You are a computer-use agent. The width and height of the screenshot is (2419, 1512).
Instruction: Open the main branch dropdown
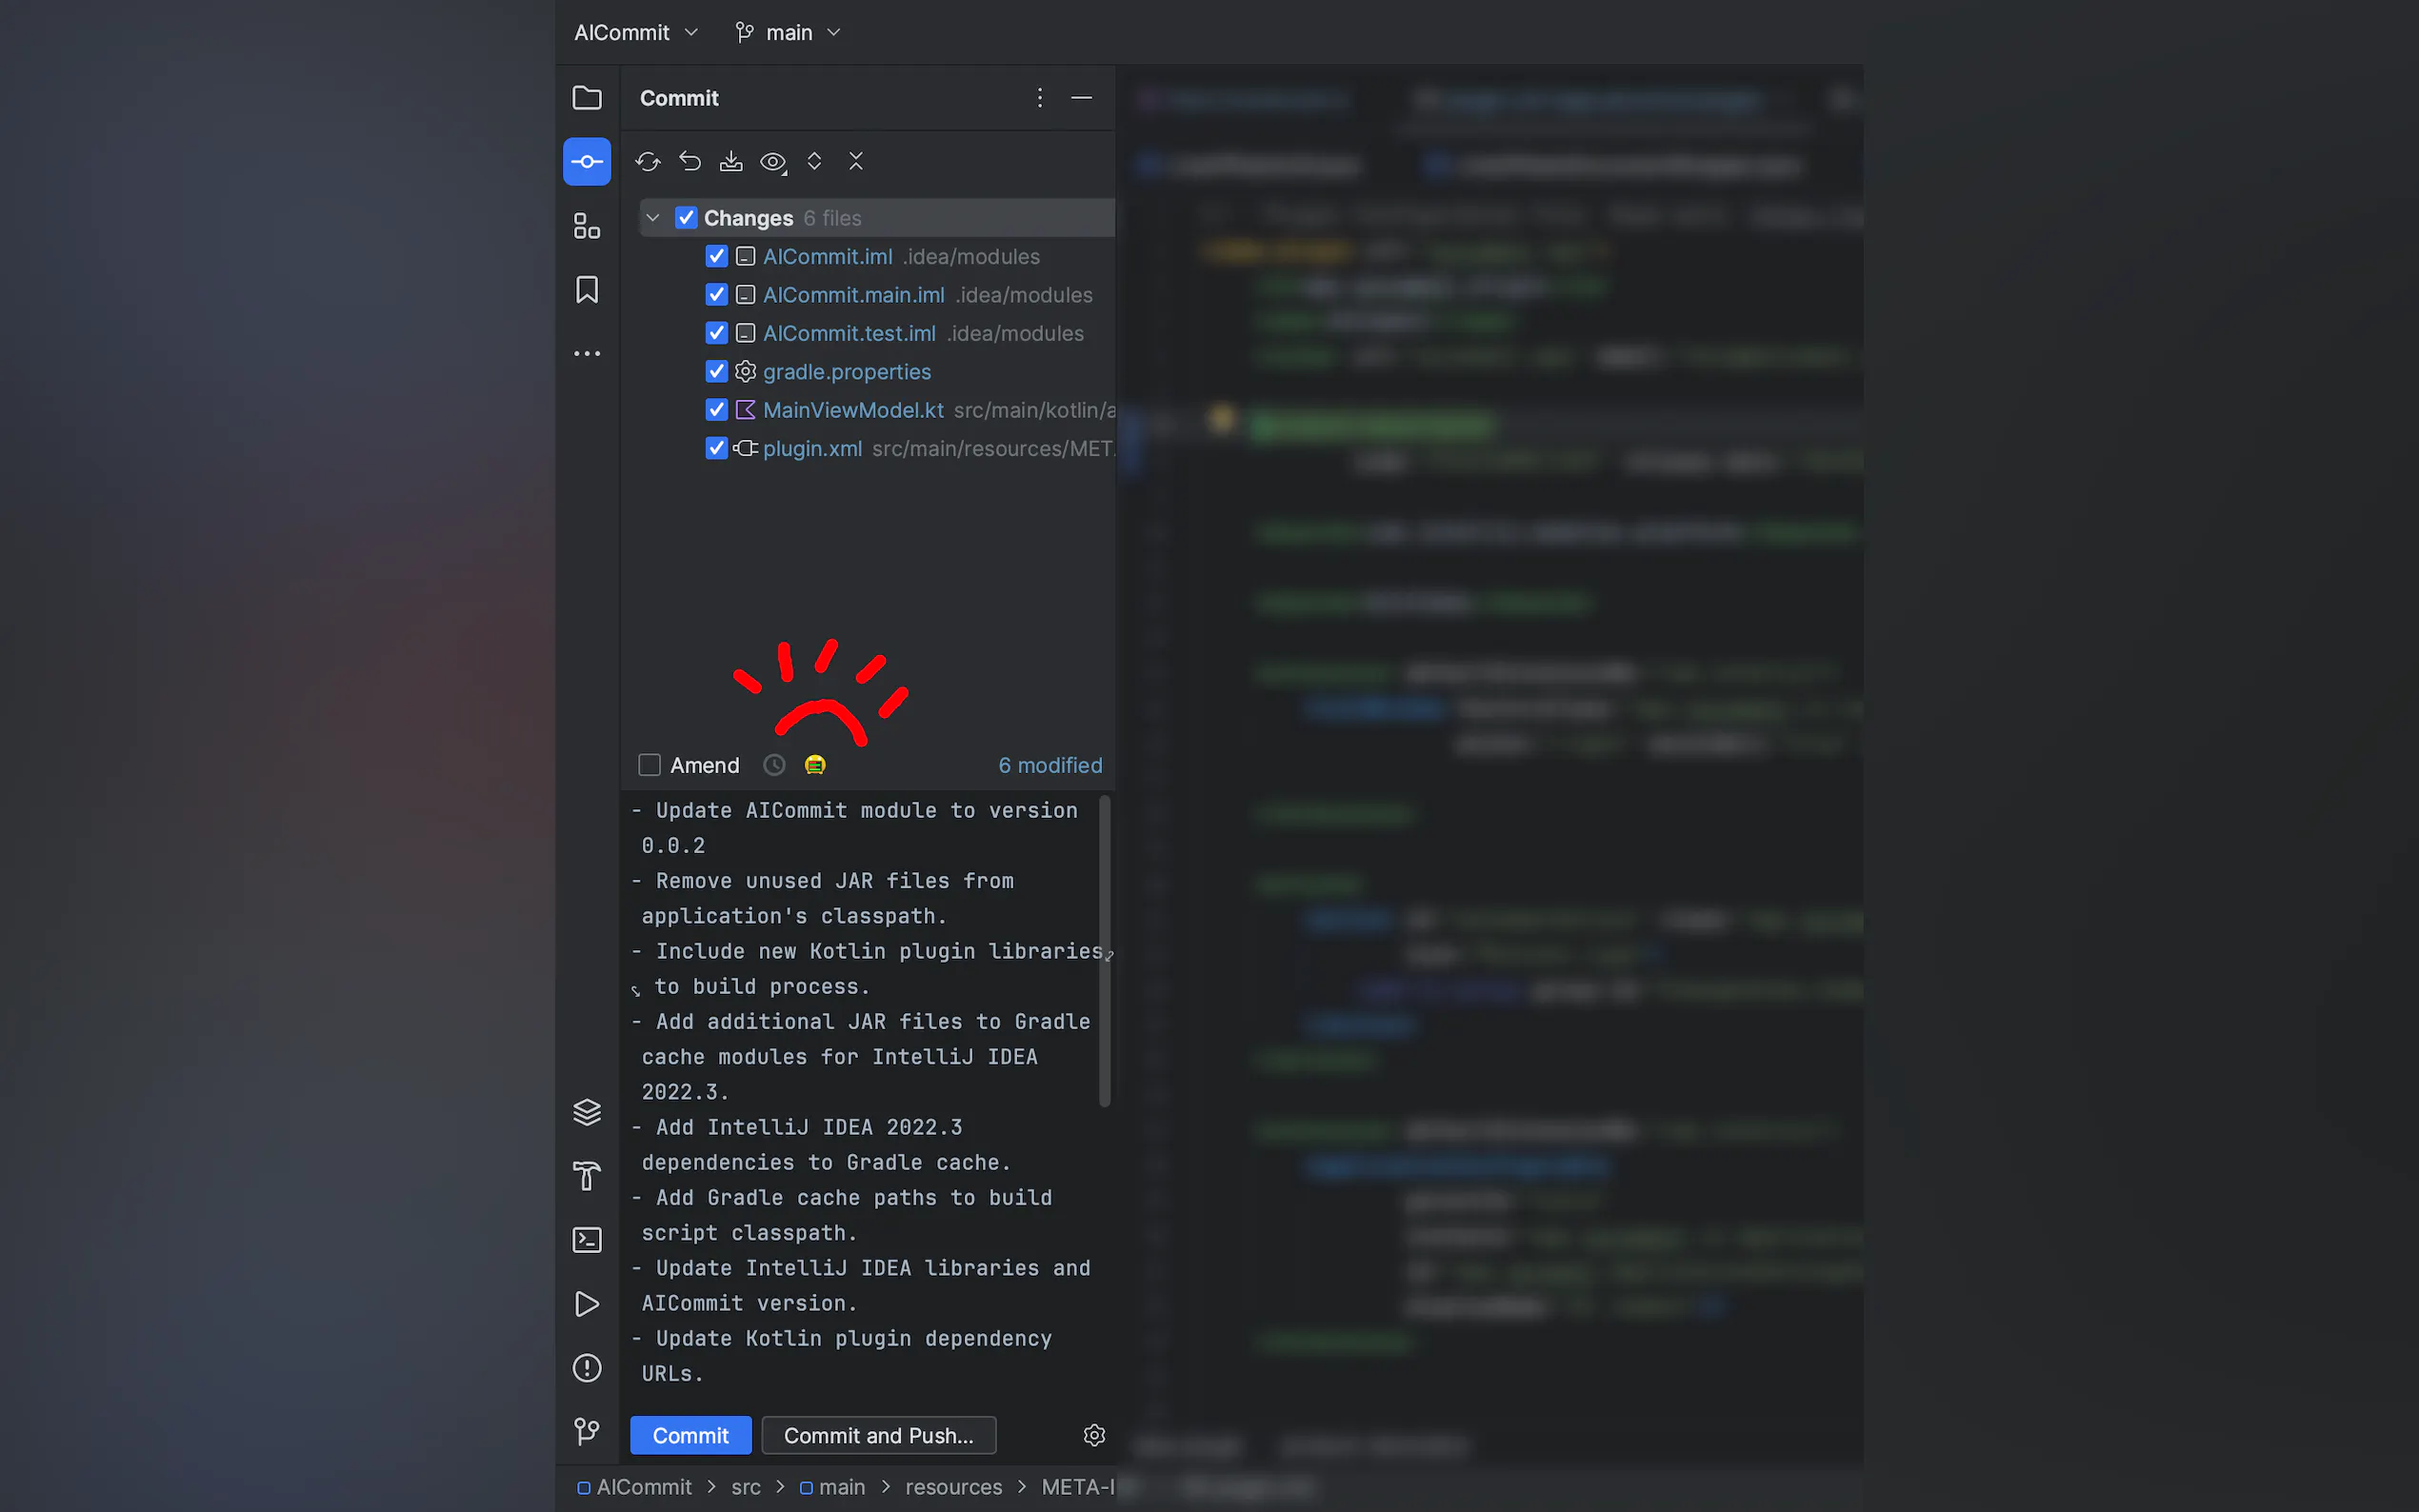click(x=788, y=33)
